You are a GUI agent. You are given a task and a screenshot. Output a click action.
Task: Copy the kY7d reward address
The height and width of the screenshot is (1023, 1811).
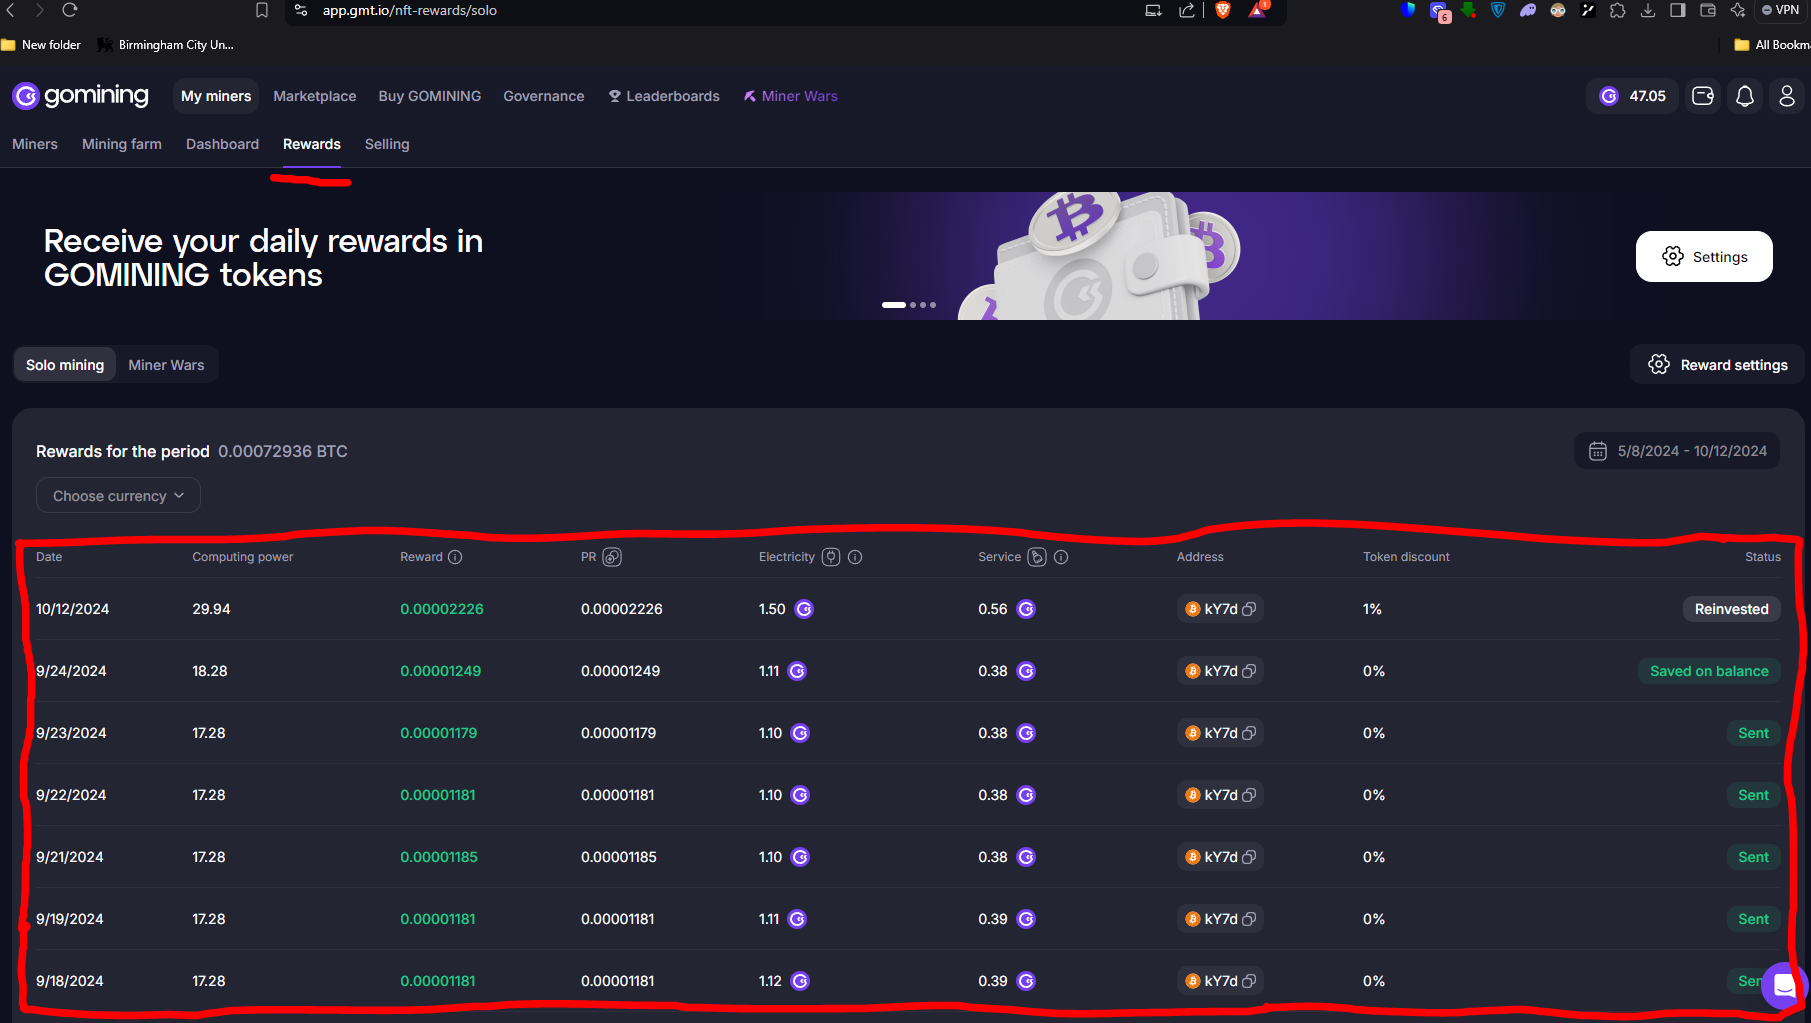1248,608
